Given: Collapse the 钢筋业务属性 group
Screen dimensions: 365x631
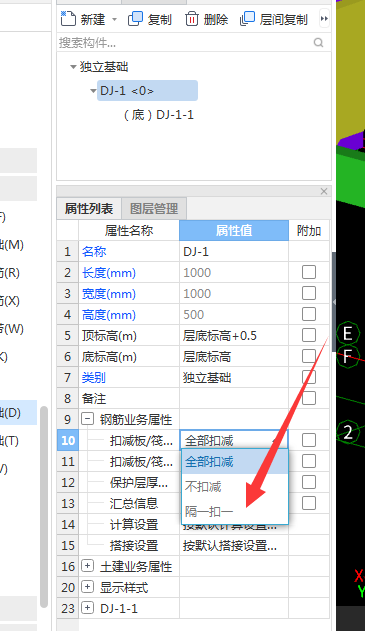Looking at the screenshot, I should pyautogui.click(x=87, y=419).
